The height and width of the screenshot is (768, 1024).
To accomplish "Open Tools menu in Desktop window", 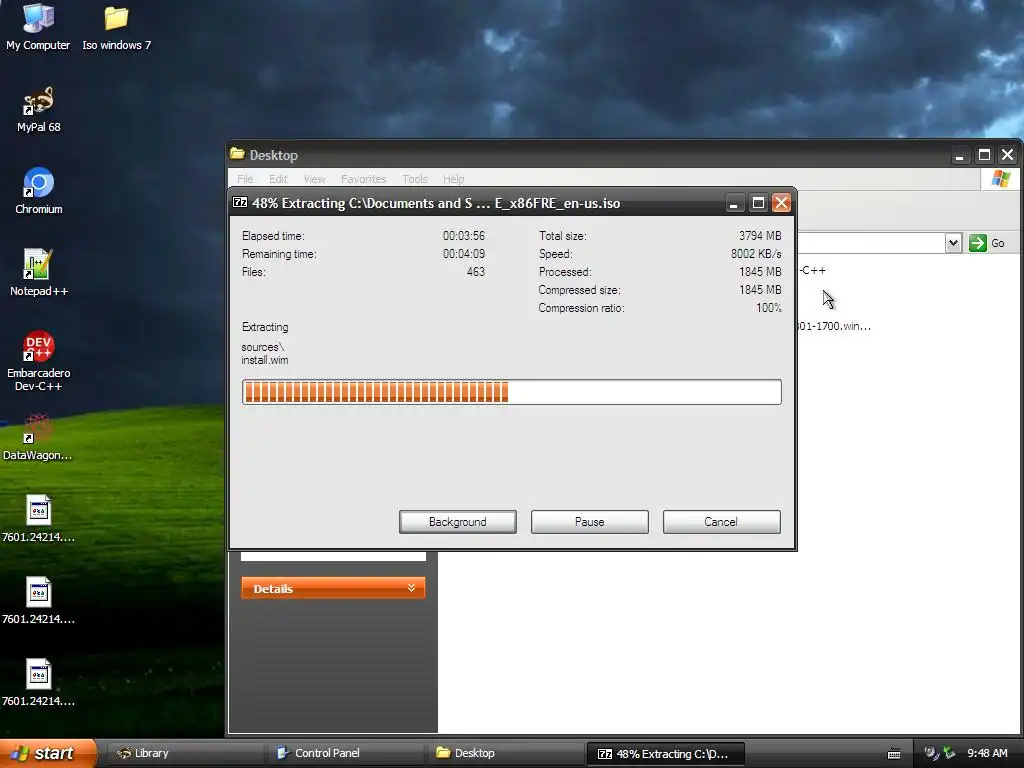I will click(x=415, y=179).
